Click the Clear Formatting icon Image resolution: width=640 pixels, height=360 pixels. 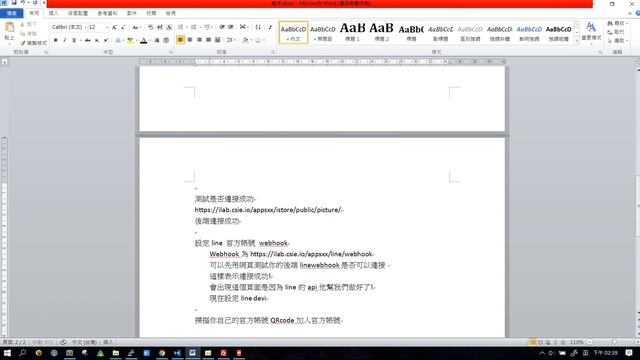pyautogui.click(x=151, y=27)
